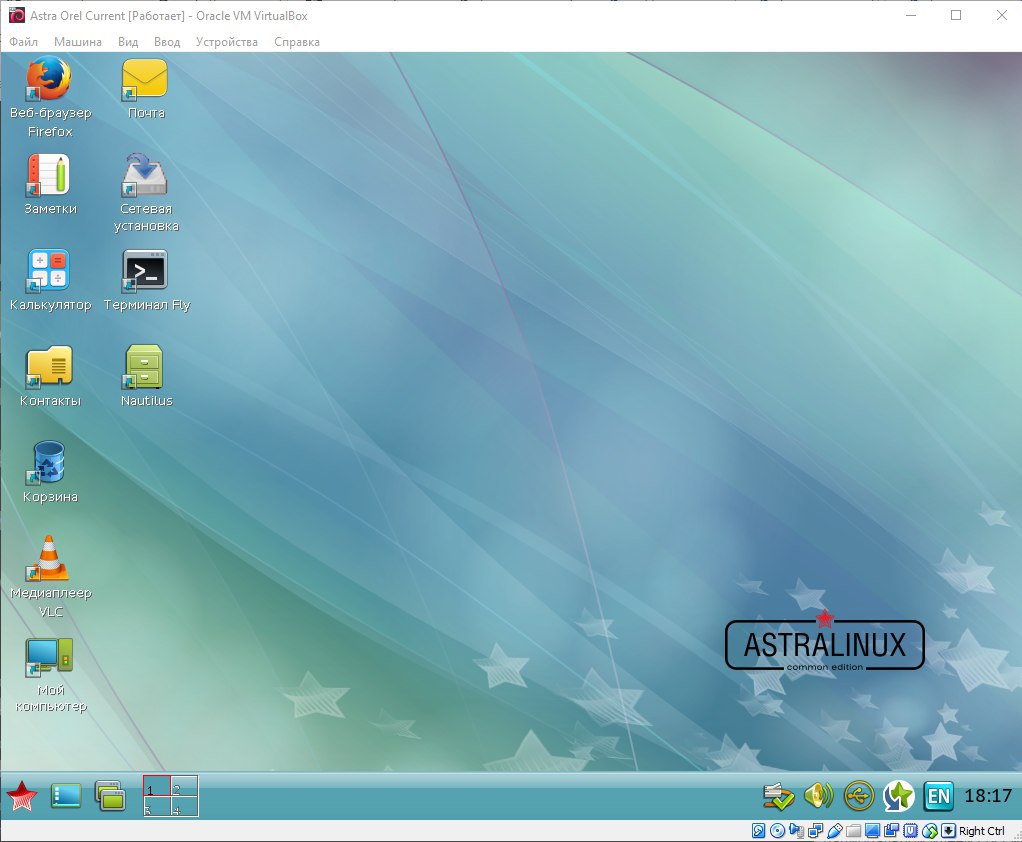Click VirtualBox CPU chip indicator
The width and height of the screenshot is (1022, 842).
pyautogui.click(x=911, y=831)
